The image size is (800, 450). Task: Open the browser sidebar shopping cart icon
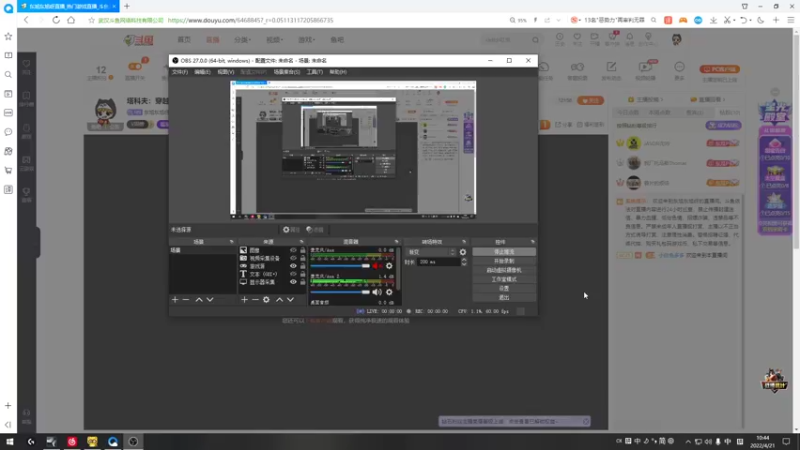point(8,170)
